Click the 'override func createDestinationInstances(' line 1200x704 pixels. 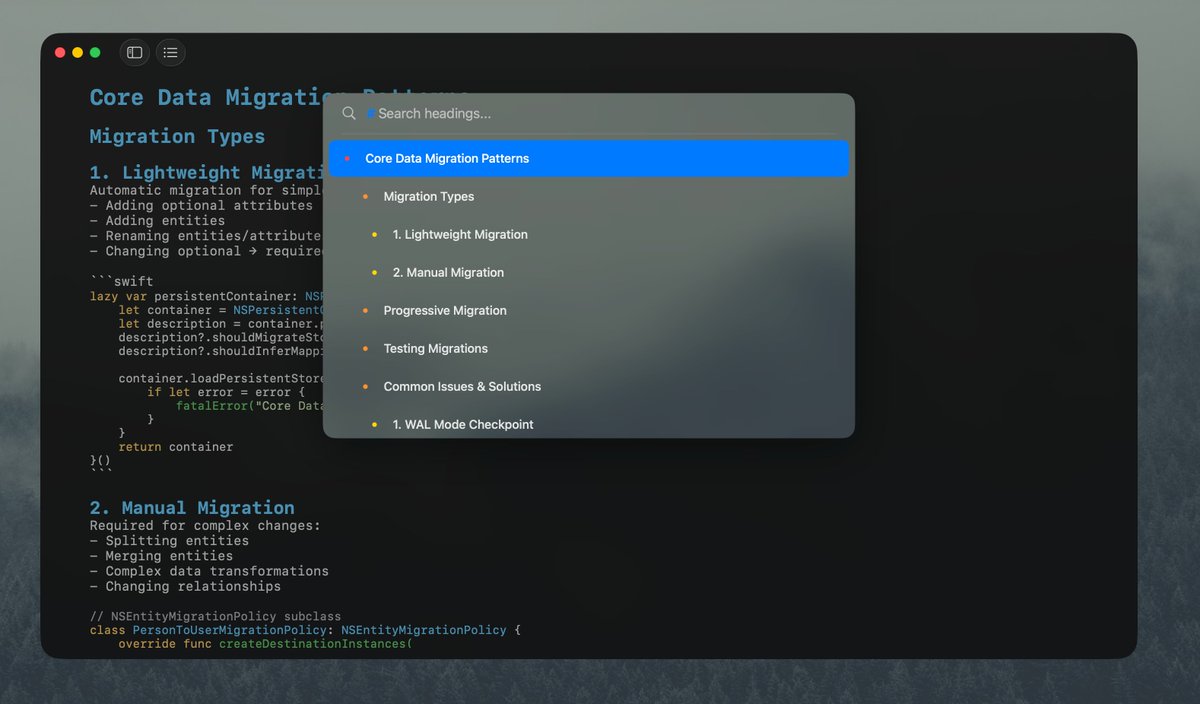click(265, 644)
